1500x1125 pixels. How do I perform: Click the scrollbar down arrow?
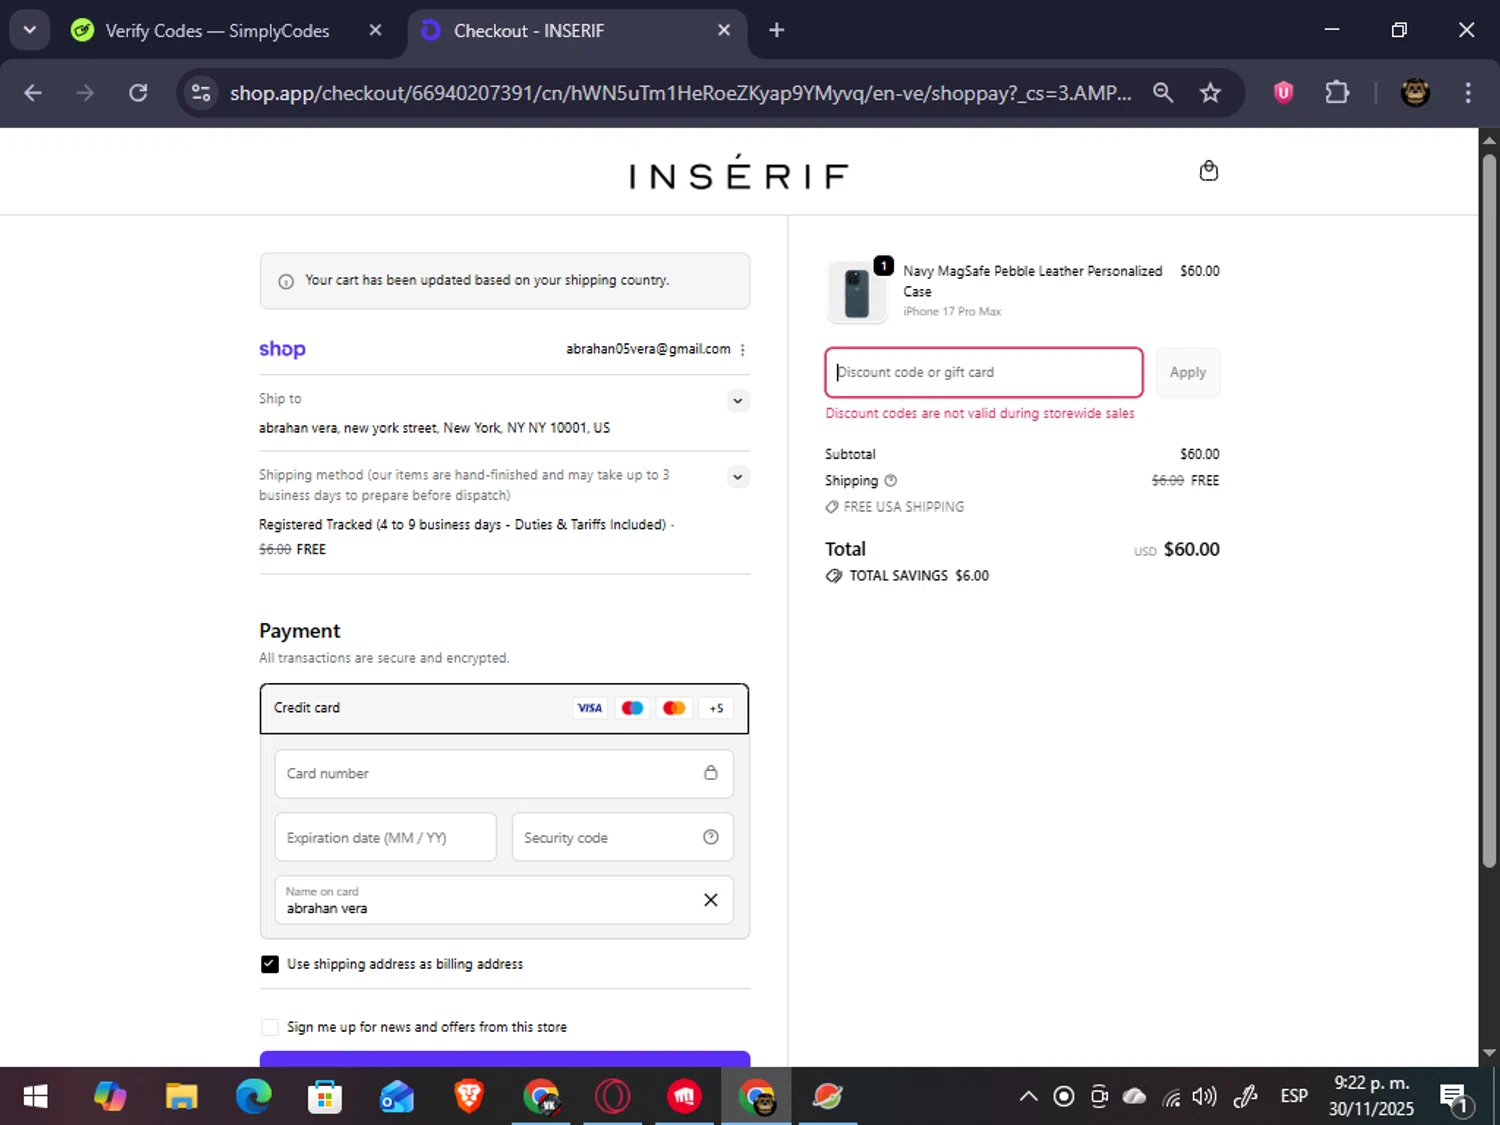pos(1489,1053)
